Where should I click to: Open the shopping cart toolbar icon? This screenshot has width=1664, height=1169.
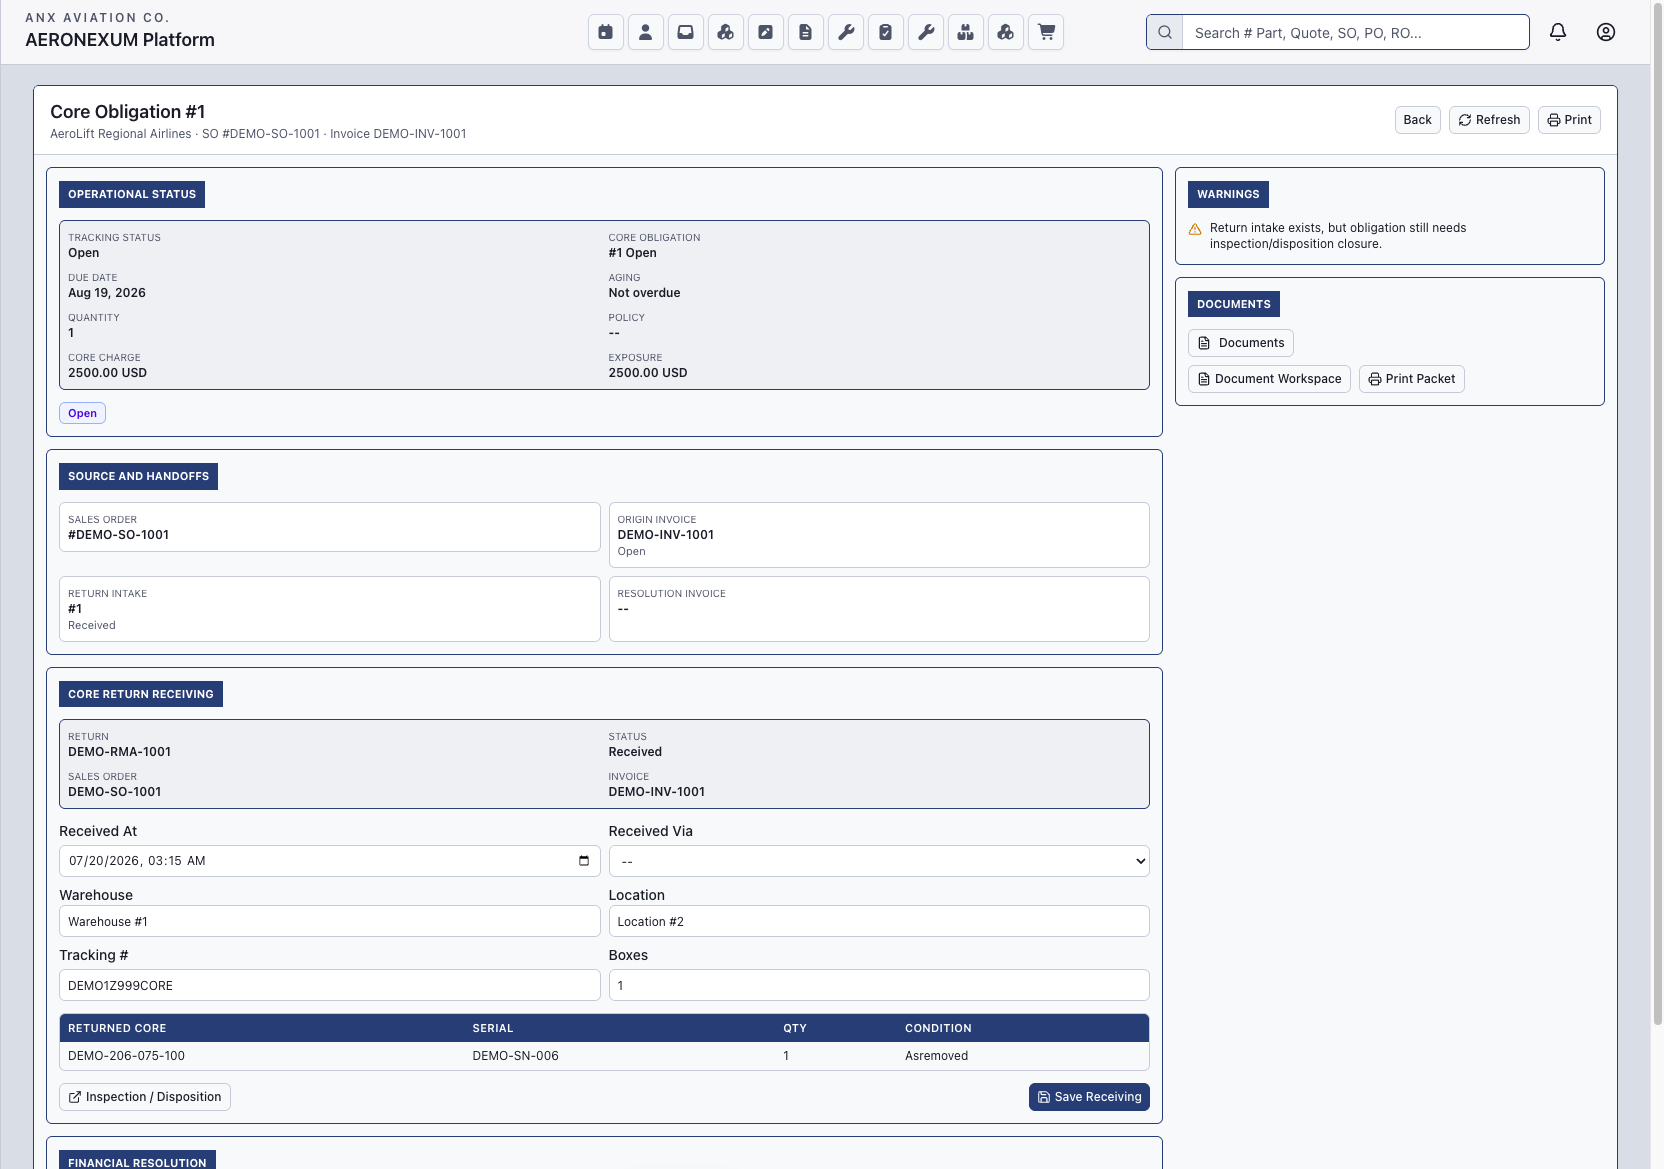tap(1046, 32)
